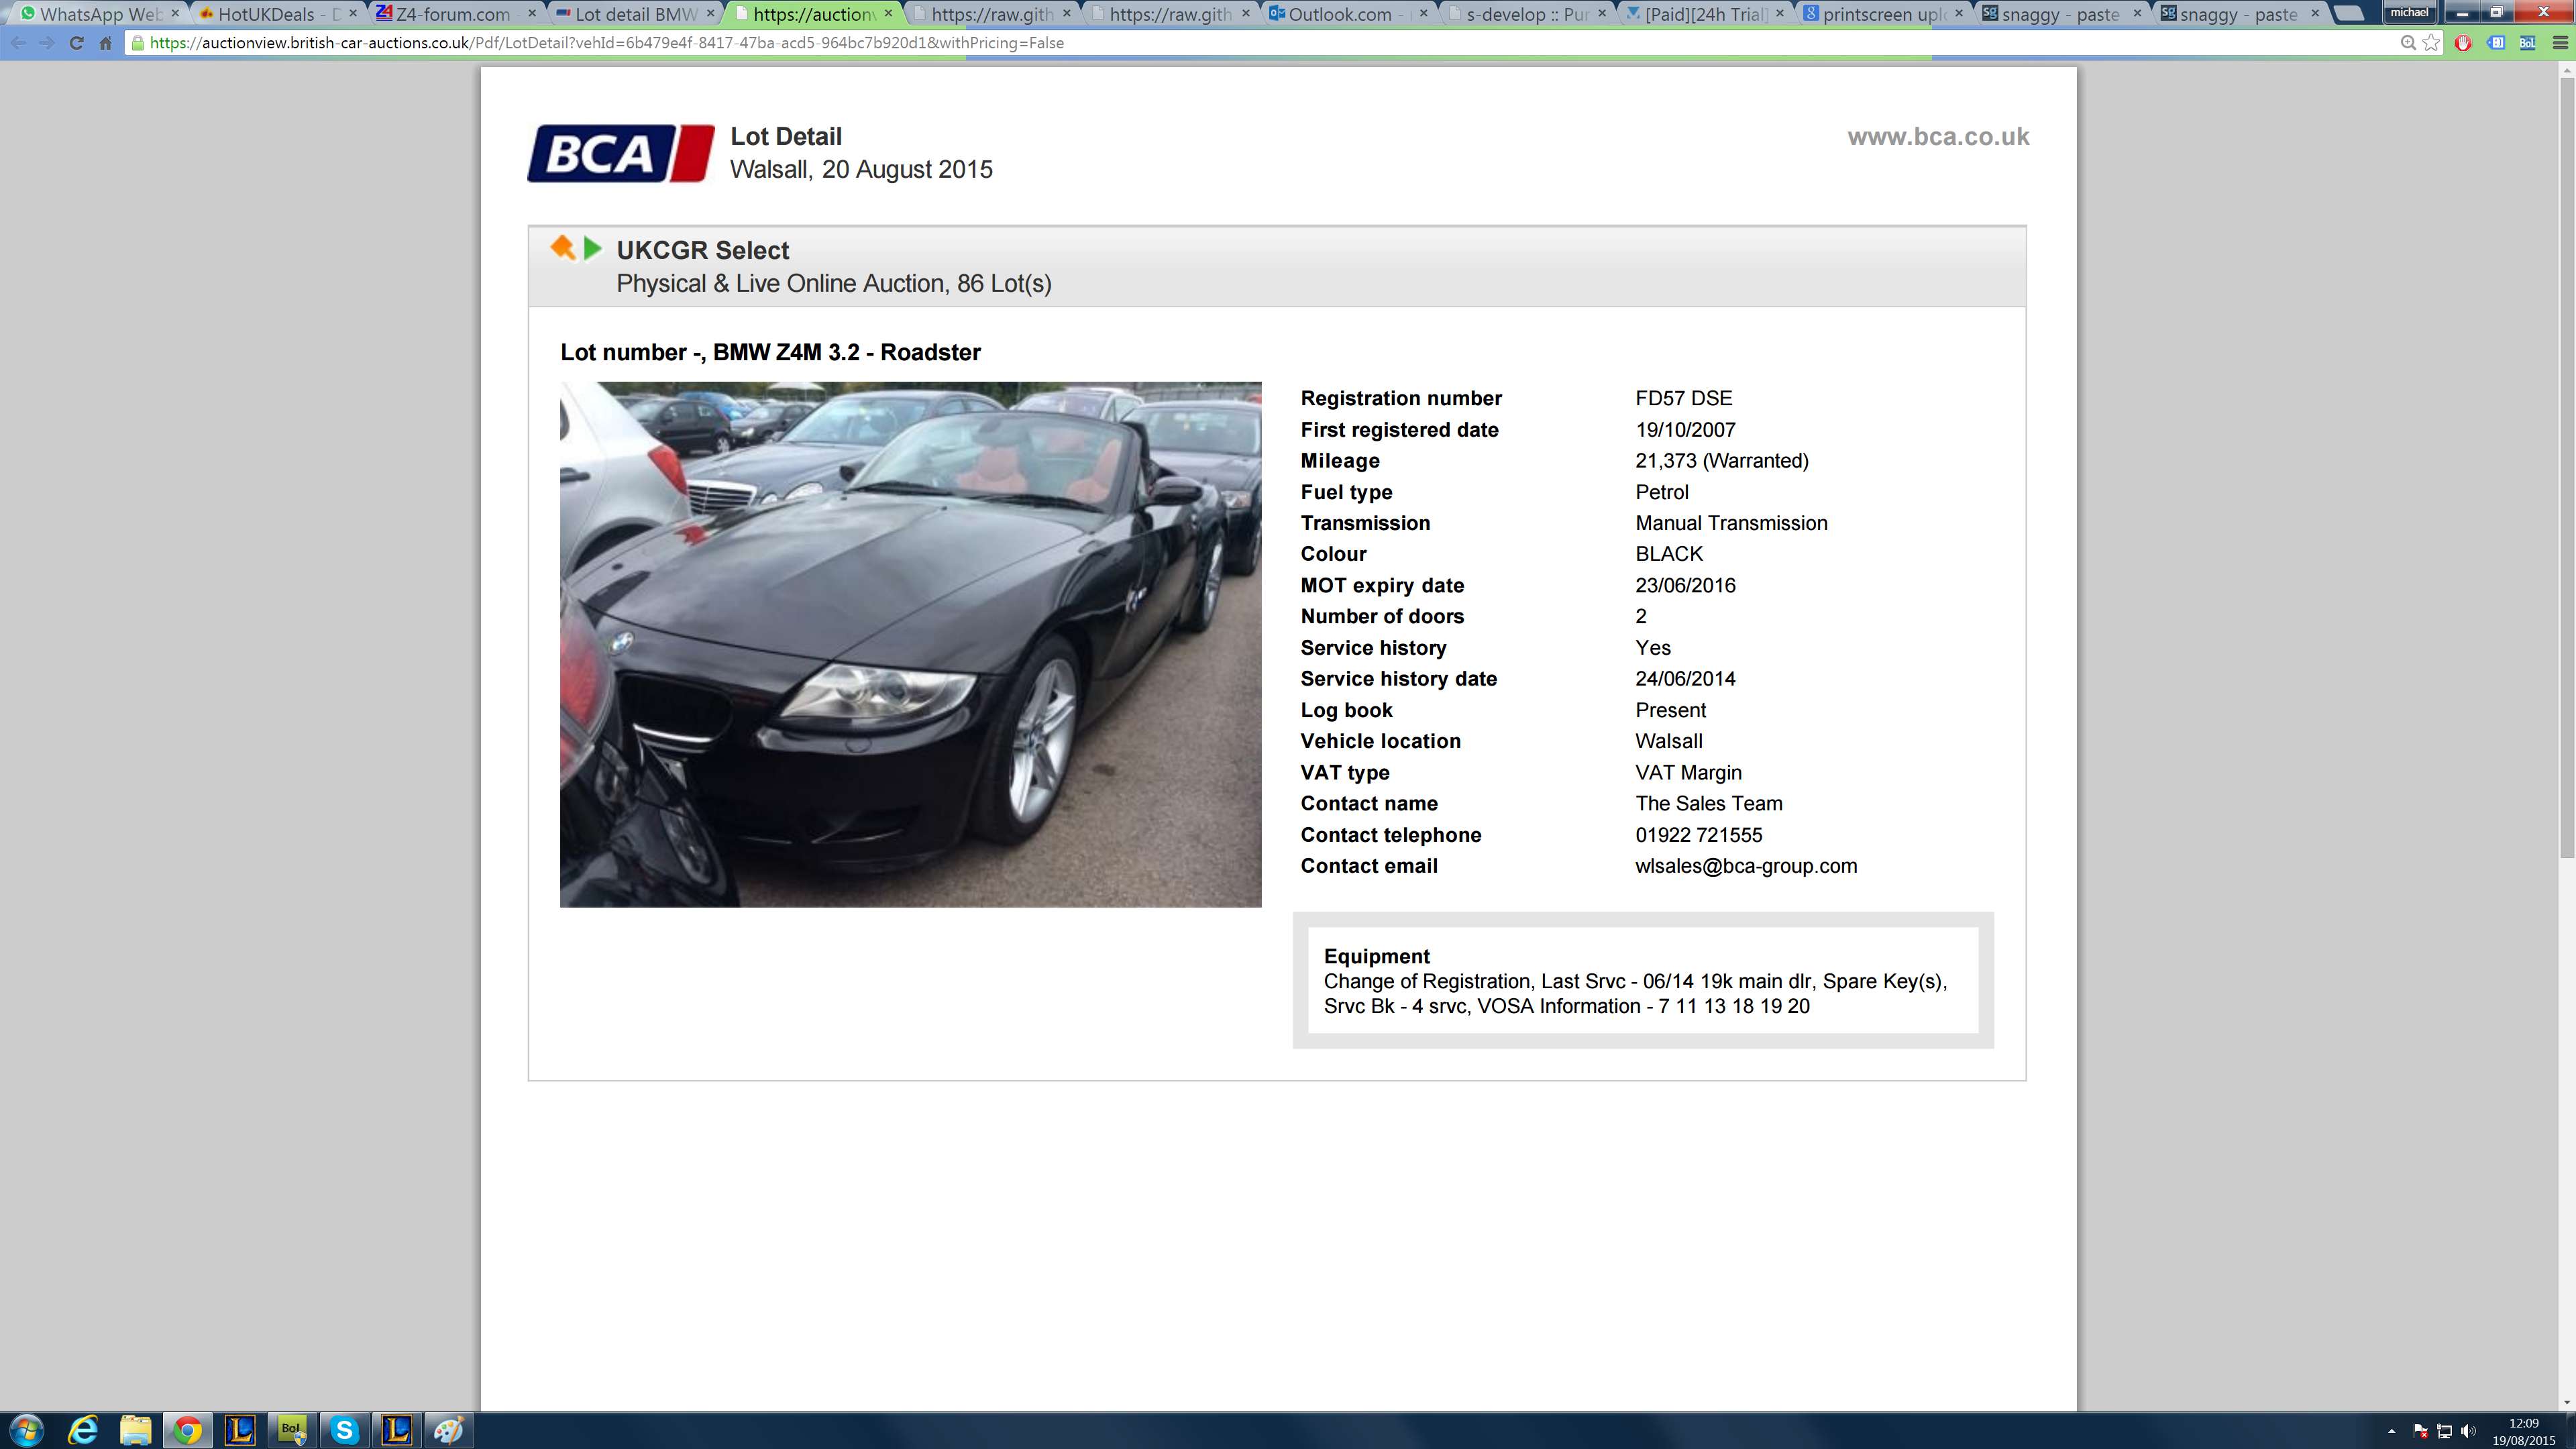This screenshot has width=2576, height=1449.
Task: Open the red stop-hand ad blocker extension
Action: pos(2463,43)
